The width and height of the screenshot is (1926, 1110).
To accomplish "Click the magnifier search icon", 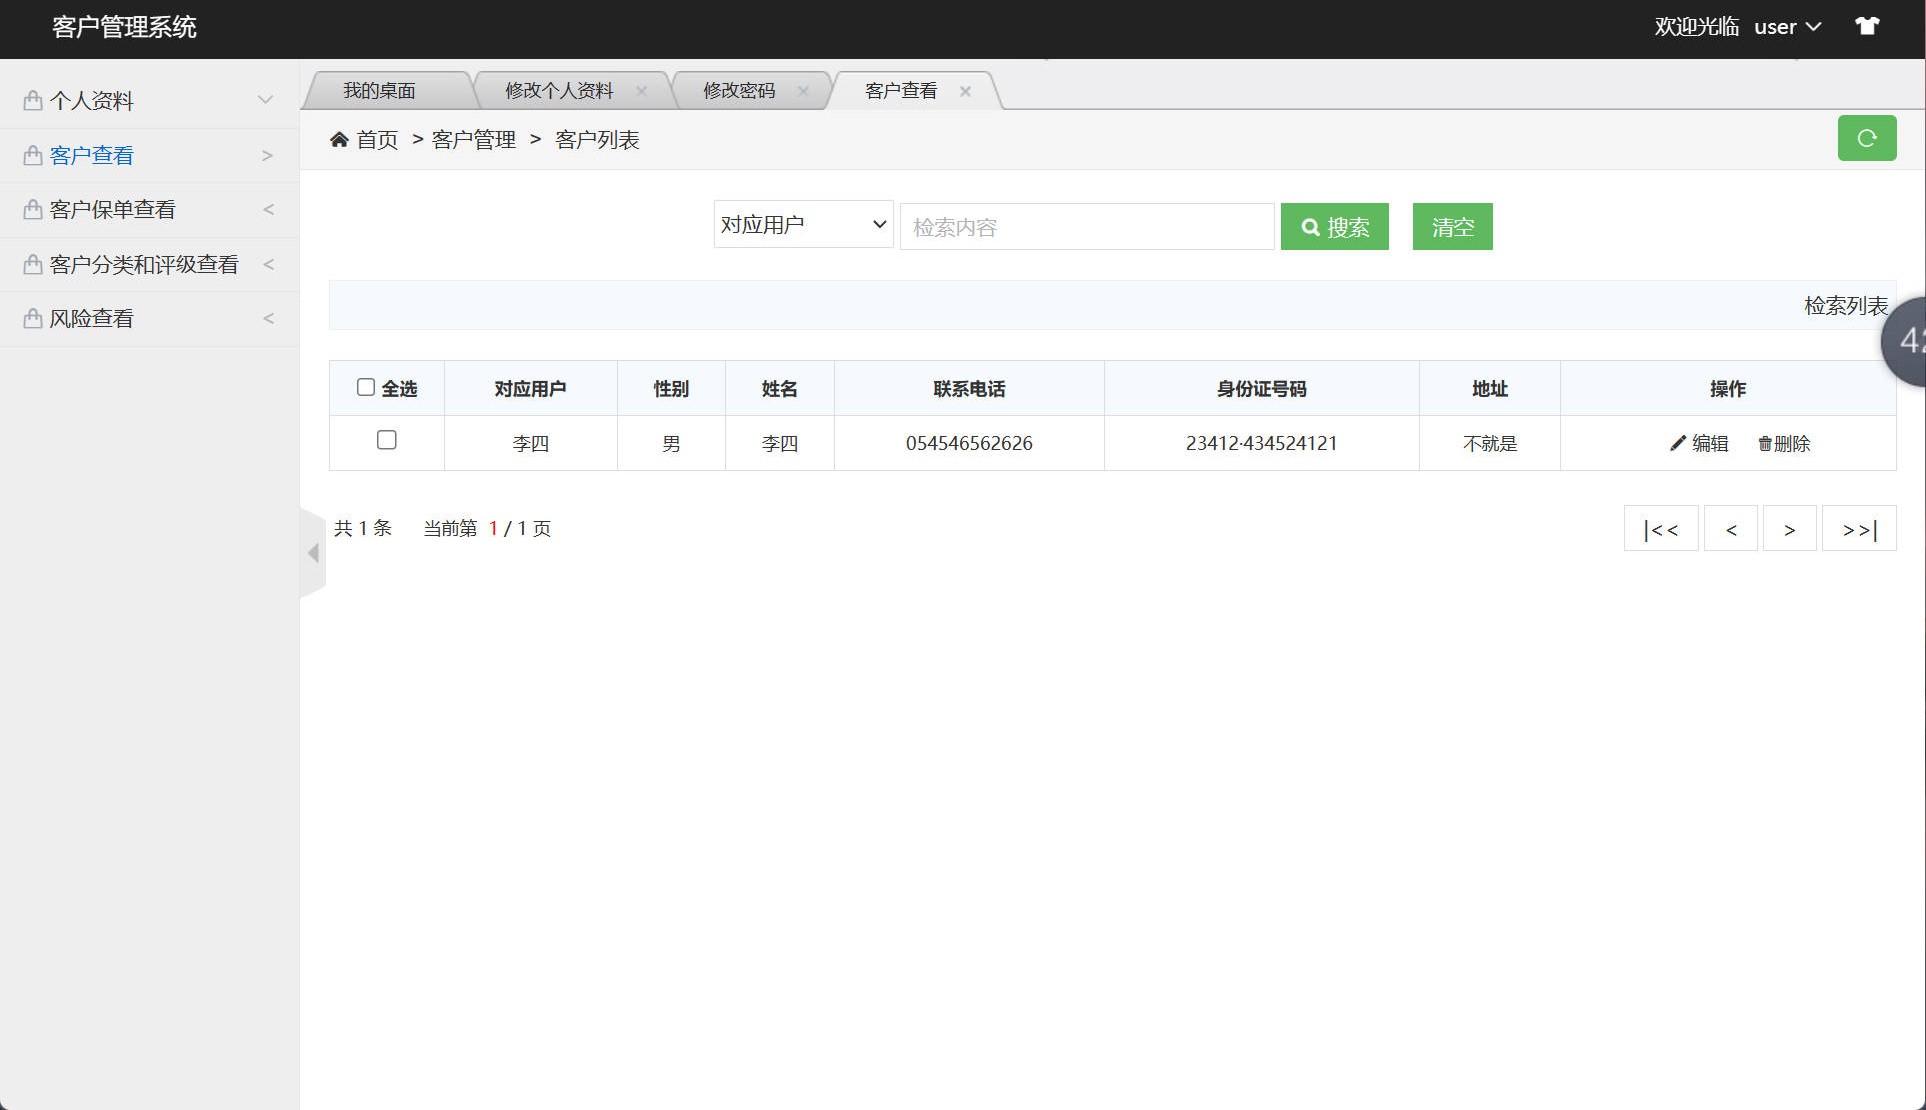I will (1310, 226).
